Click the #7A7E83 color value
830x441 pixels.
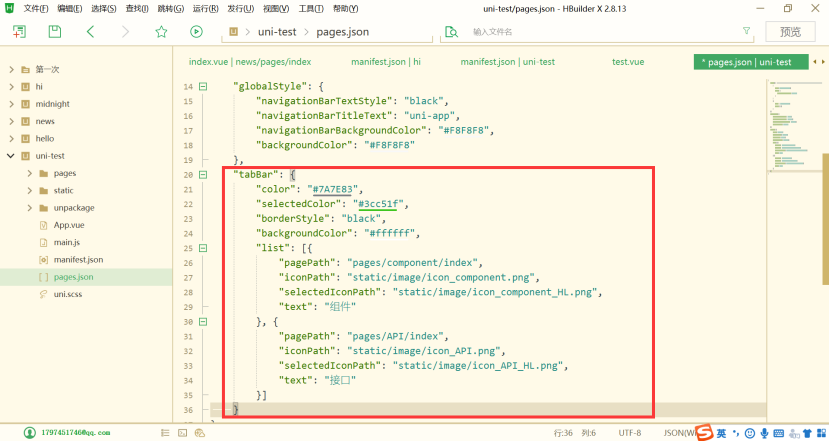click(332, 190)
